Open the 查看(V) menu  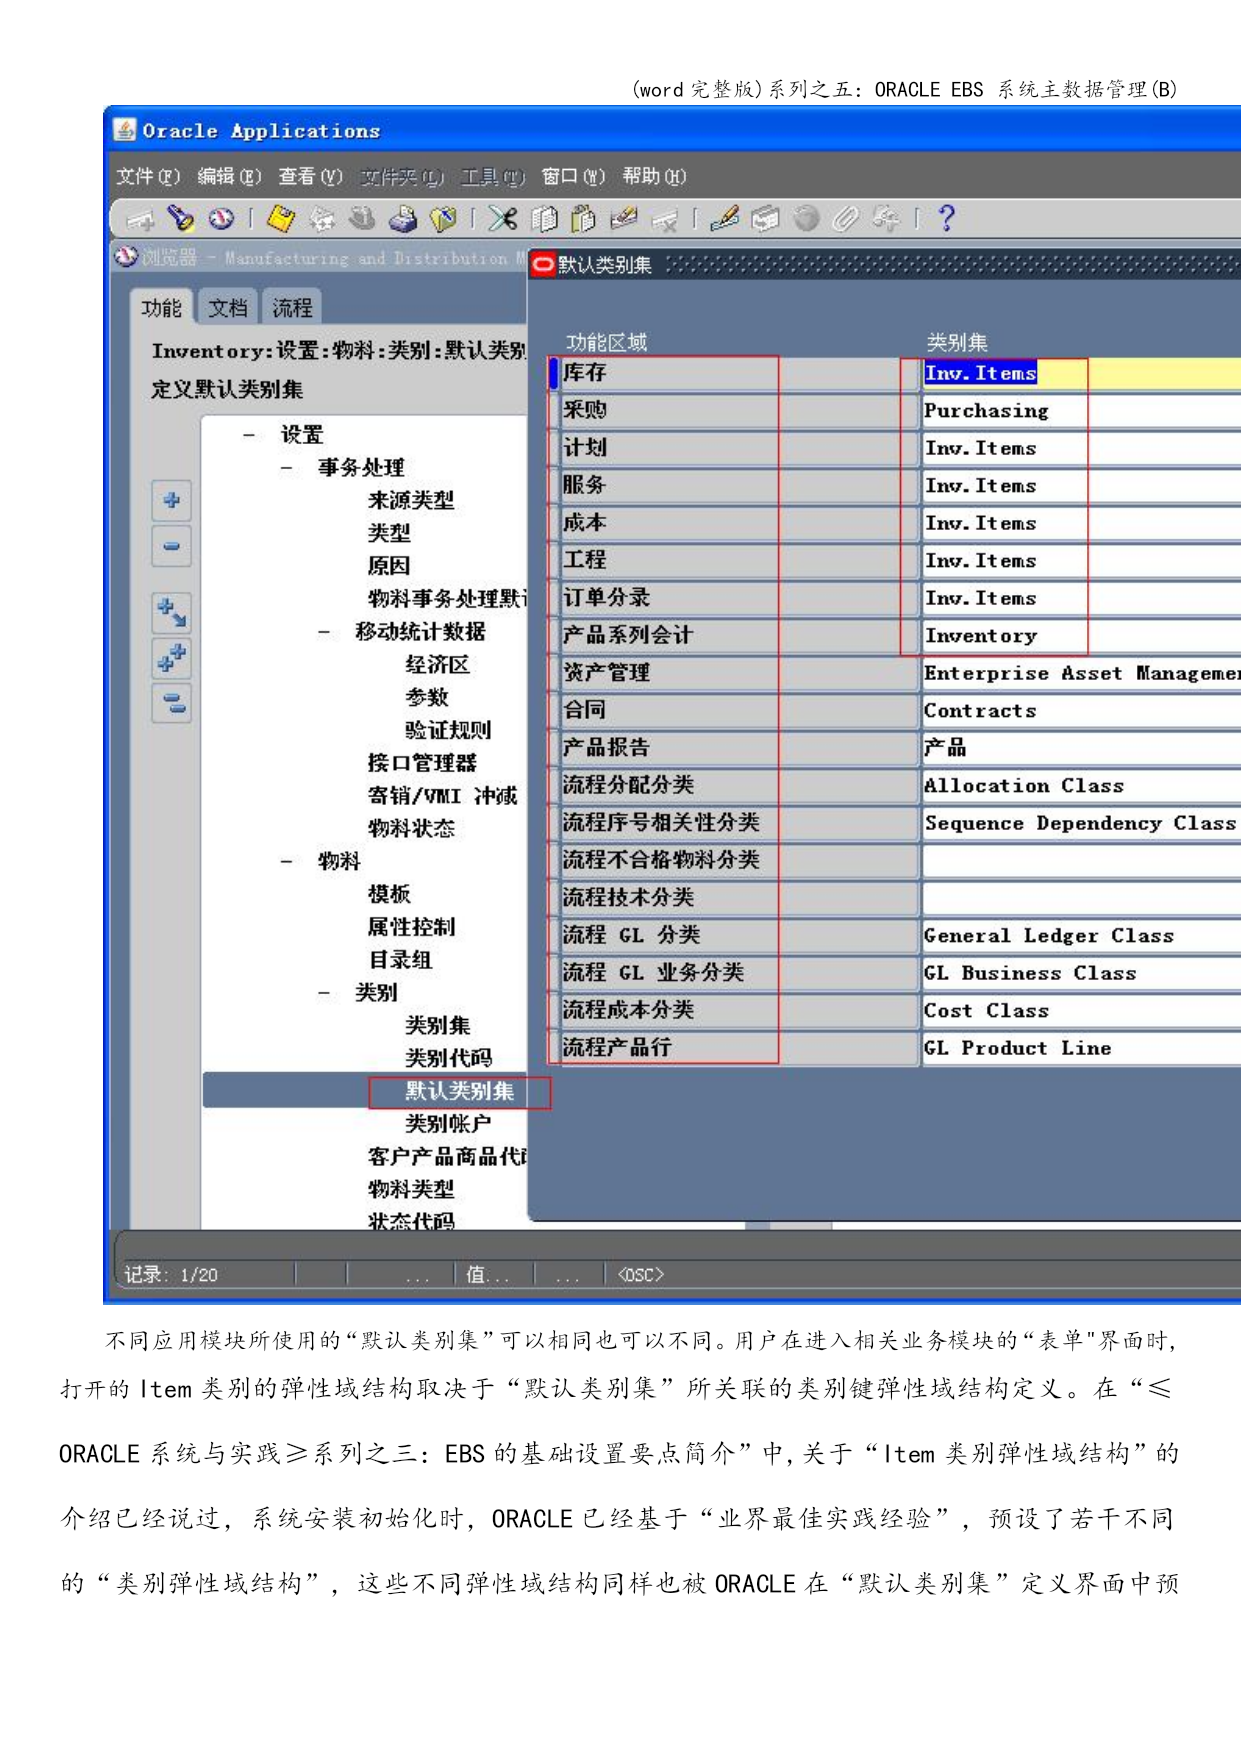point(310,177)
